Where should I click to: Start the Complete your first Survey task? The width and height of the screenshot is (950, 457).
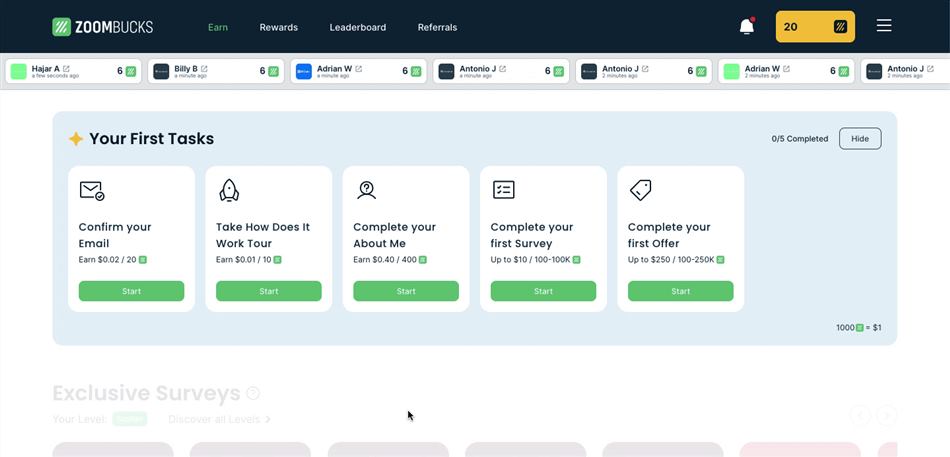click(x=543, y=291)
